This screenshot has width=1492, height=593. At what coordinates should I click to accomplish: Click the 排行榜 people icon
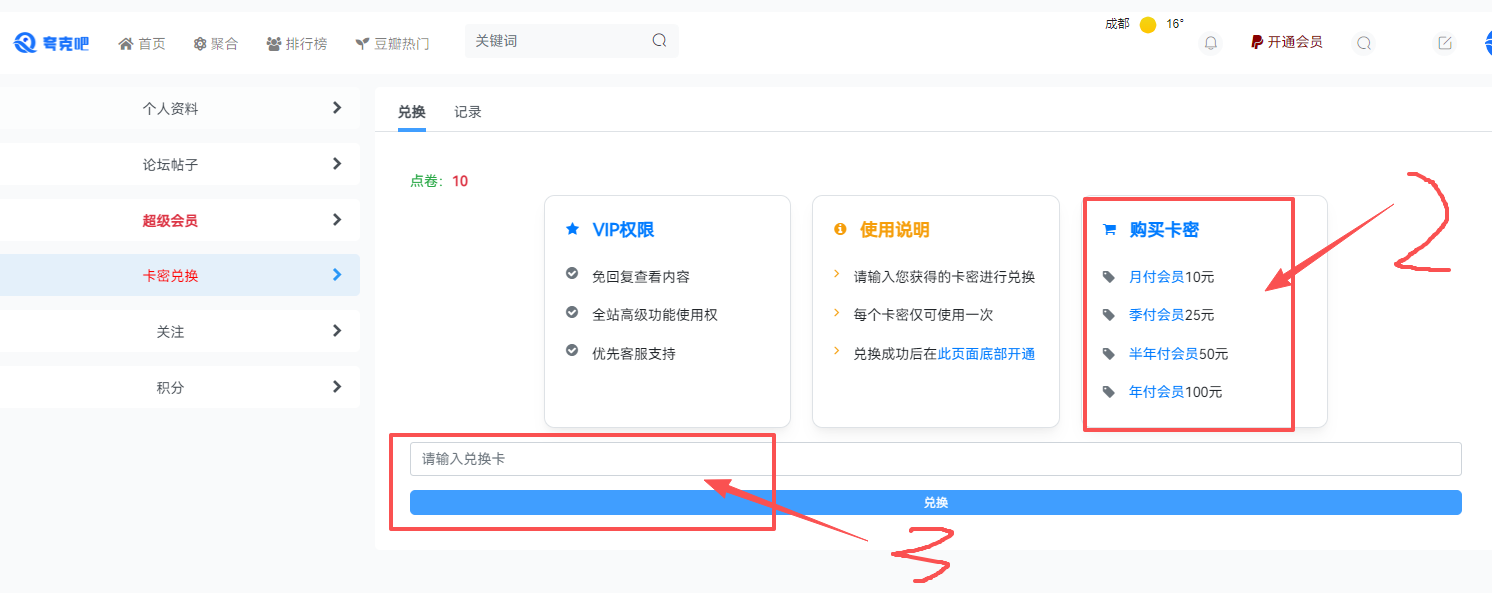pos(276,42)
